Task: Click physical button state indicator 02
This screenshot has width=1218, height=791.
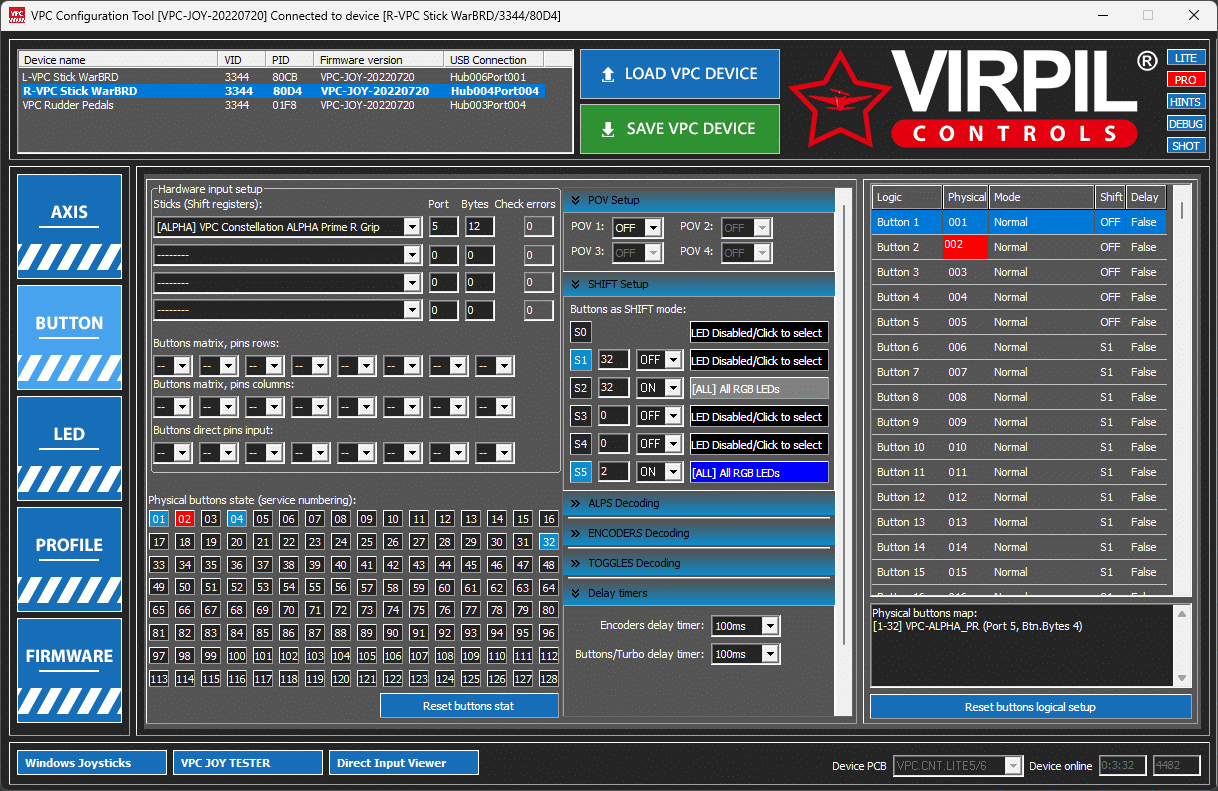Action: tap(184, 519)
